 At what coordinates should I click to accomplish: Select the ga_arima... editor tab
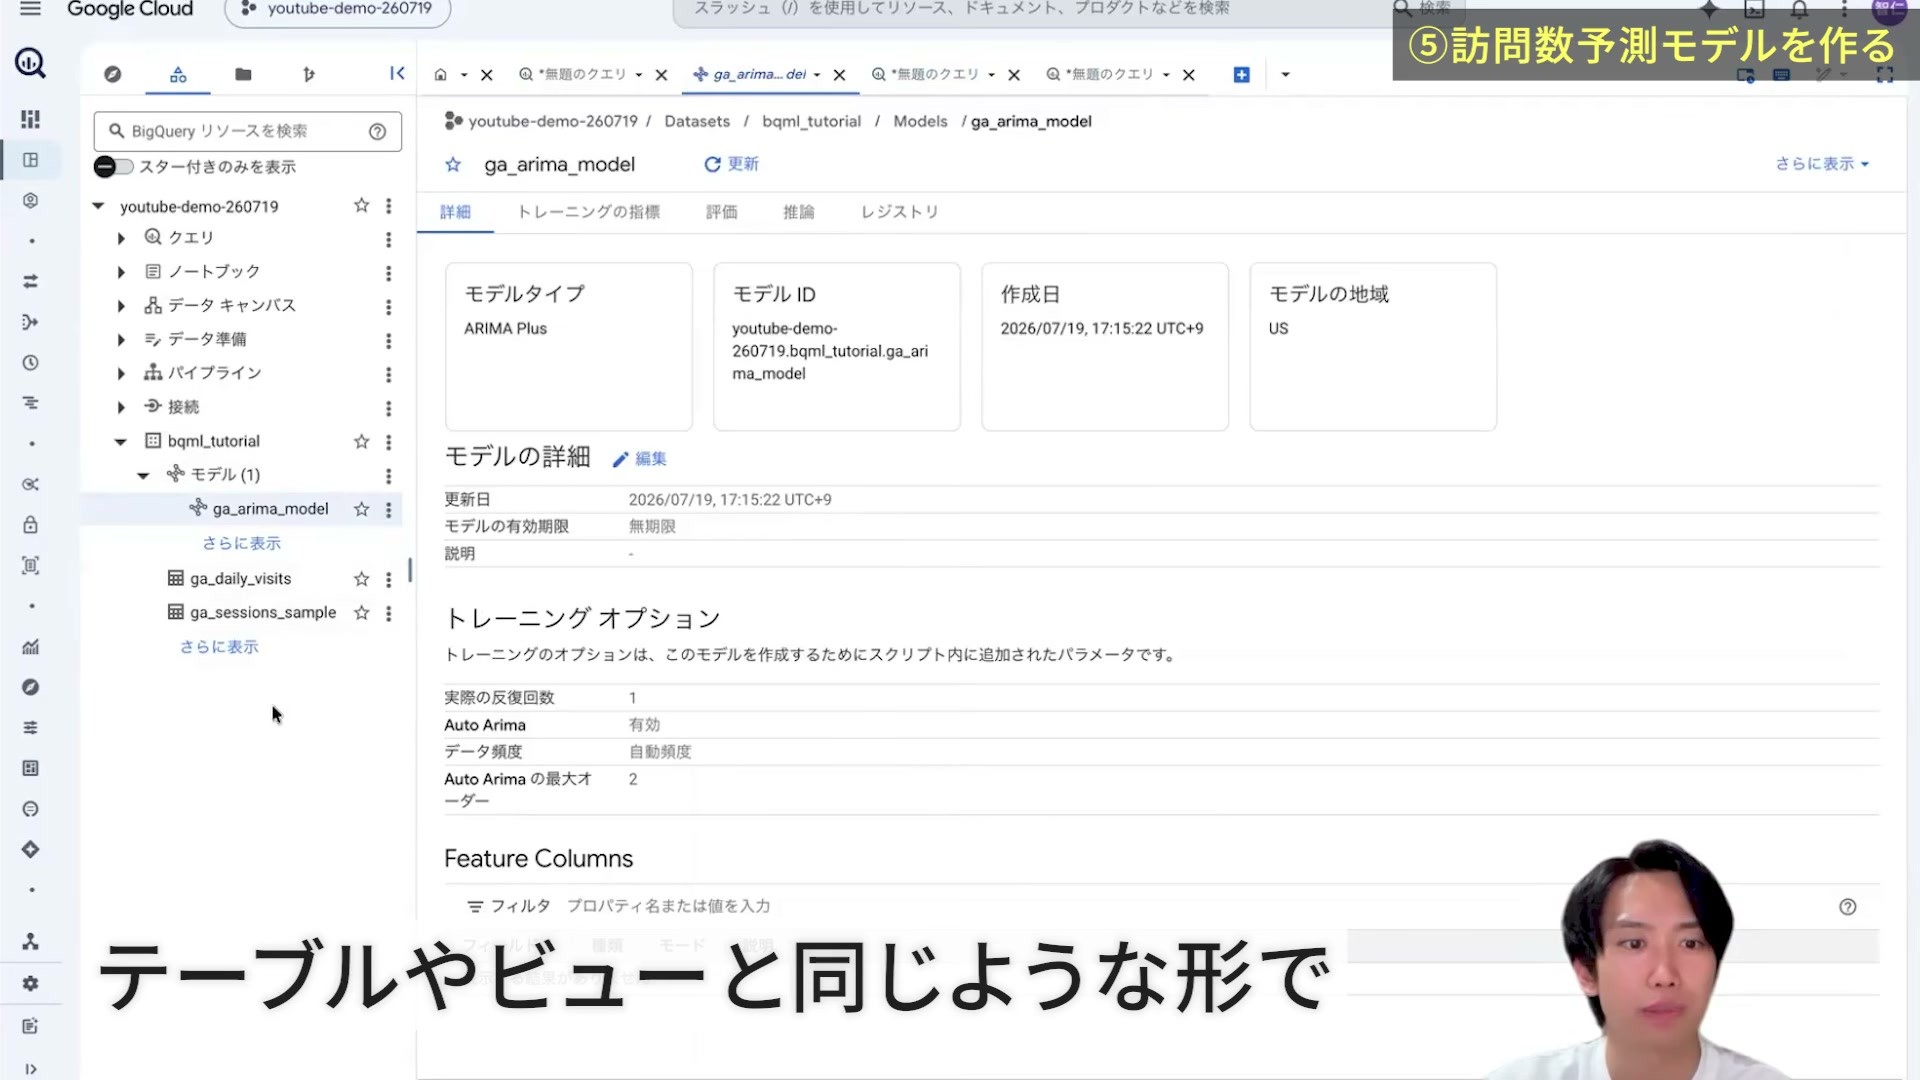[759, 75]
